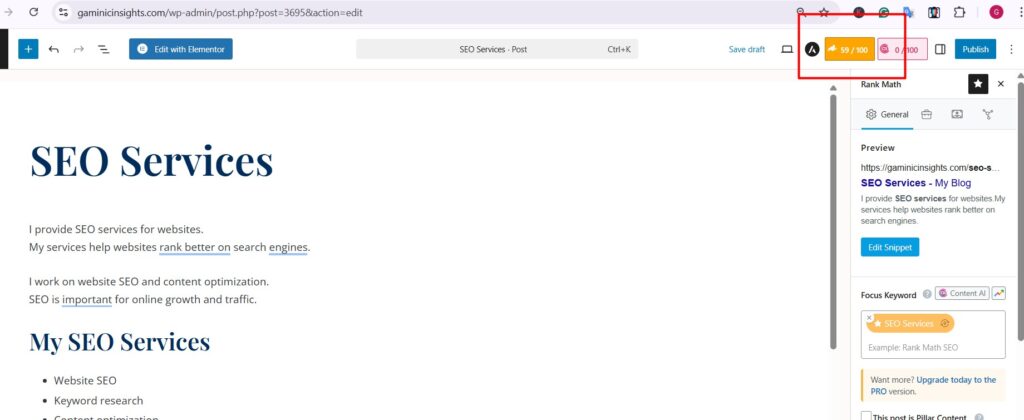1024x420 pixels.
Task: Open the Content AI 0/100 score badge
Action: pos(903,49)
